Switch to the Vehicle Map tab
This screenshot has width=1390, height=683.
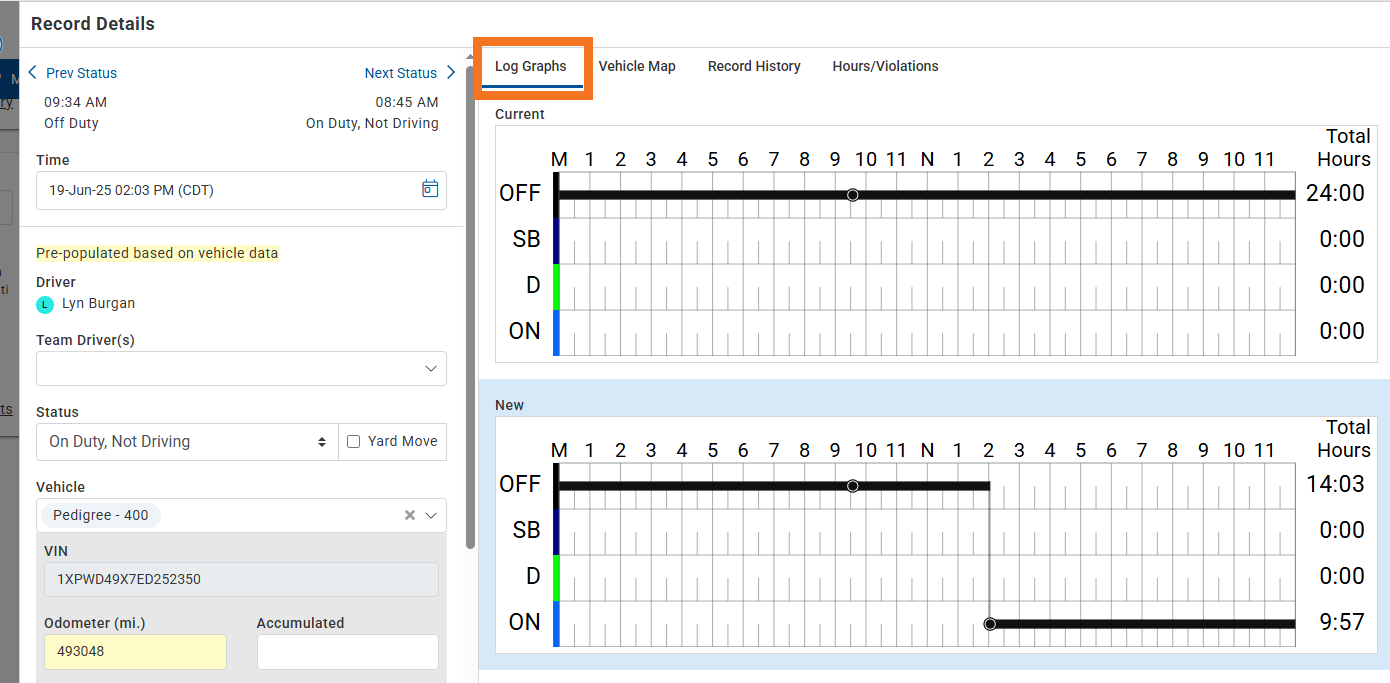point(637,66)
